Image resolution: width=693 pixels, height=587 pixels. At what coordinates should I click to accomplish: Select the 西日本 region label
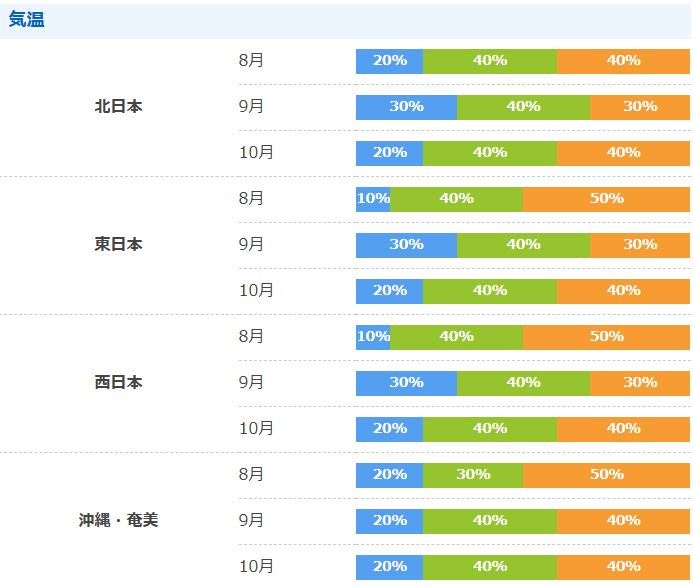coord(118,382)
